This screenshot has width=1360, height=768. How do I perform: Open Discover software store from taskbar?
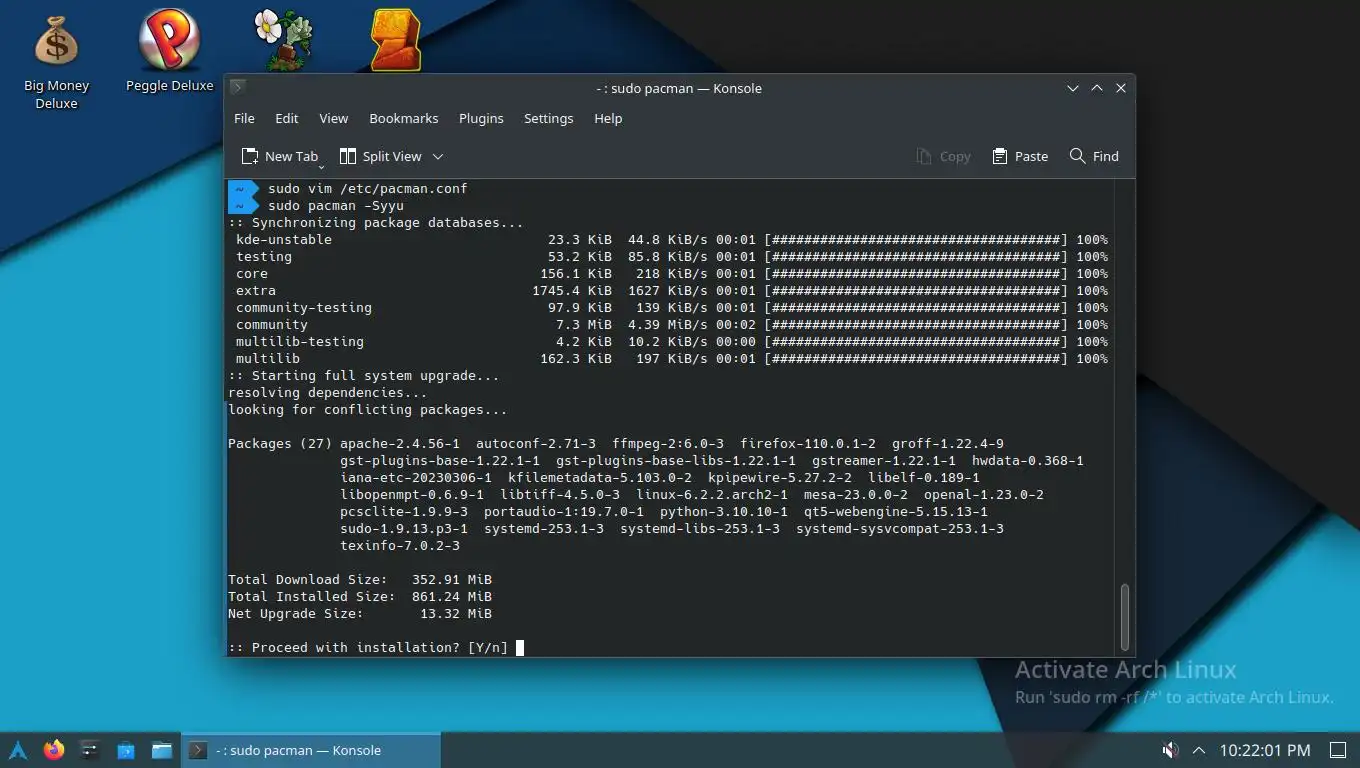tap(126, 750)
